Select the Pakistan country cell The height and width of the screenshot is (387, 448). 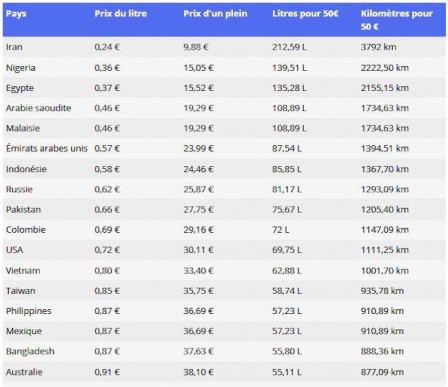click(x=23, y=210)
